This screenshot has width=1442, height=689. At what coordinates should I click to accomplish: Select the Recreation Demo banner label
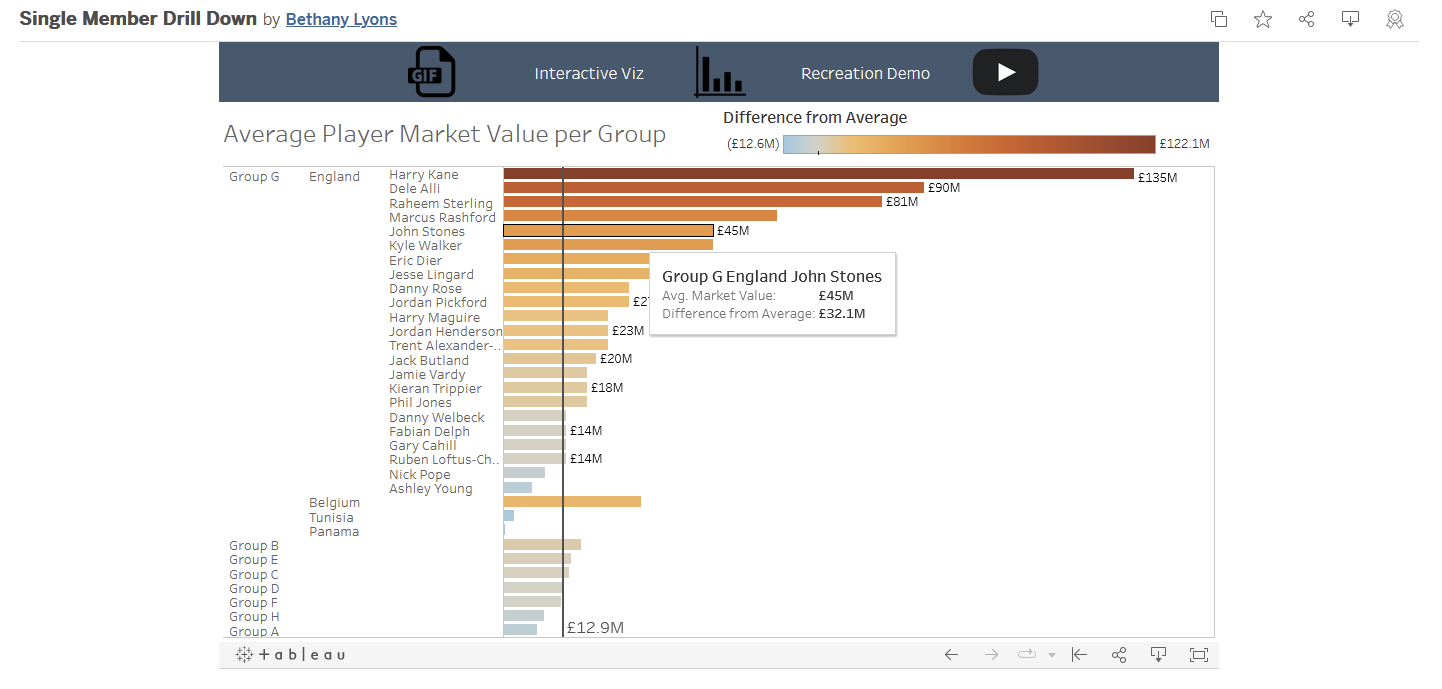pos(865,74)
